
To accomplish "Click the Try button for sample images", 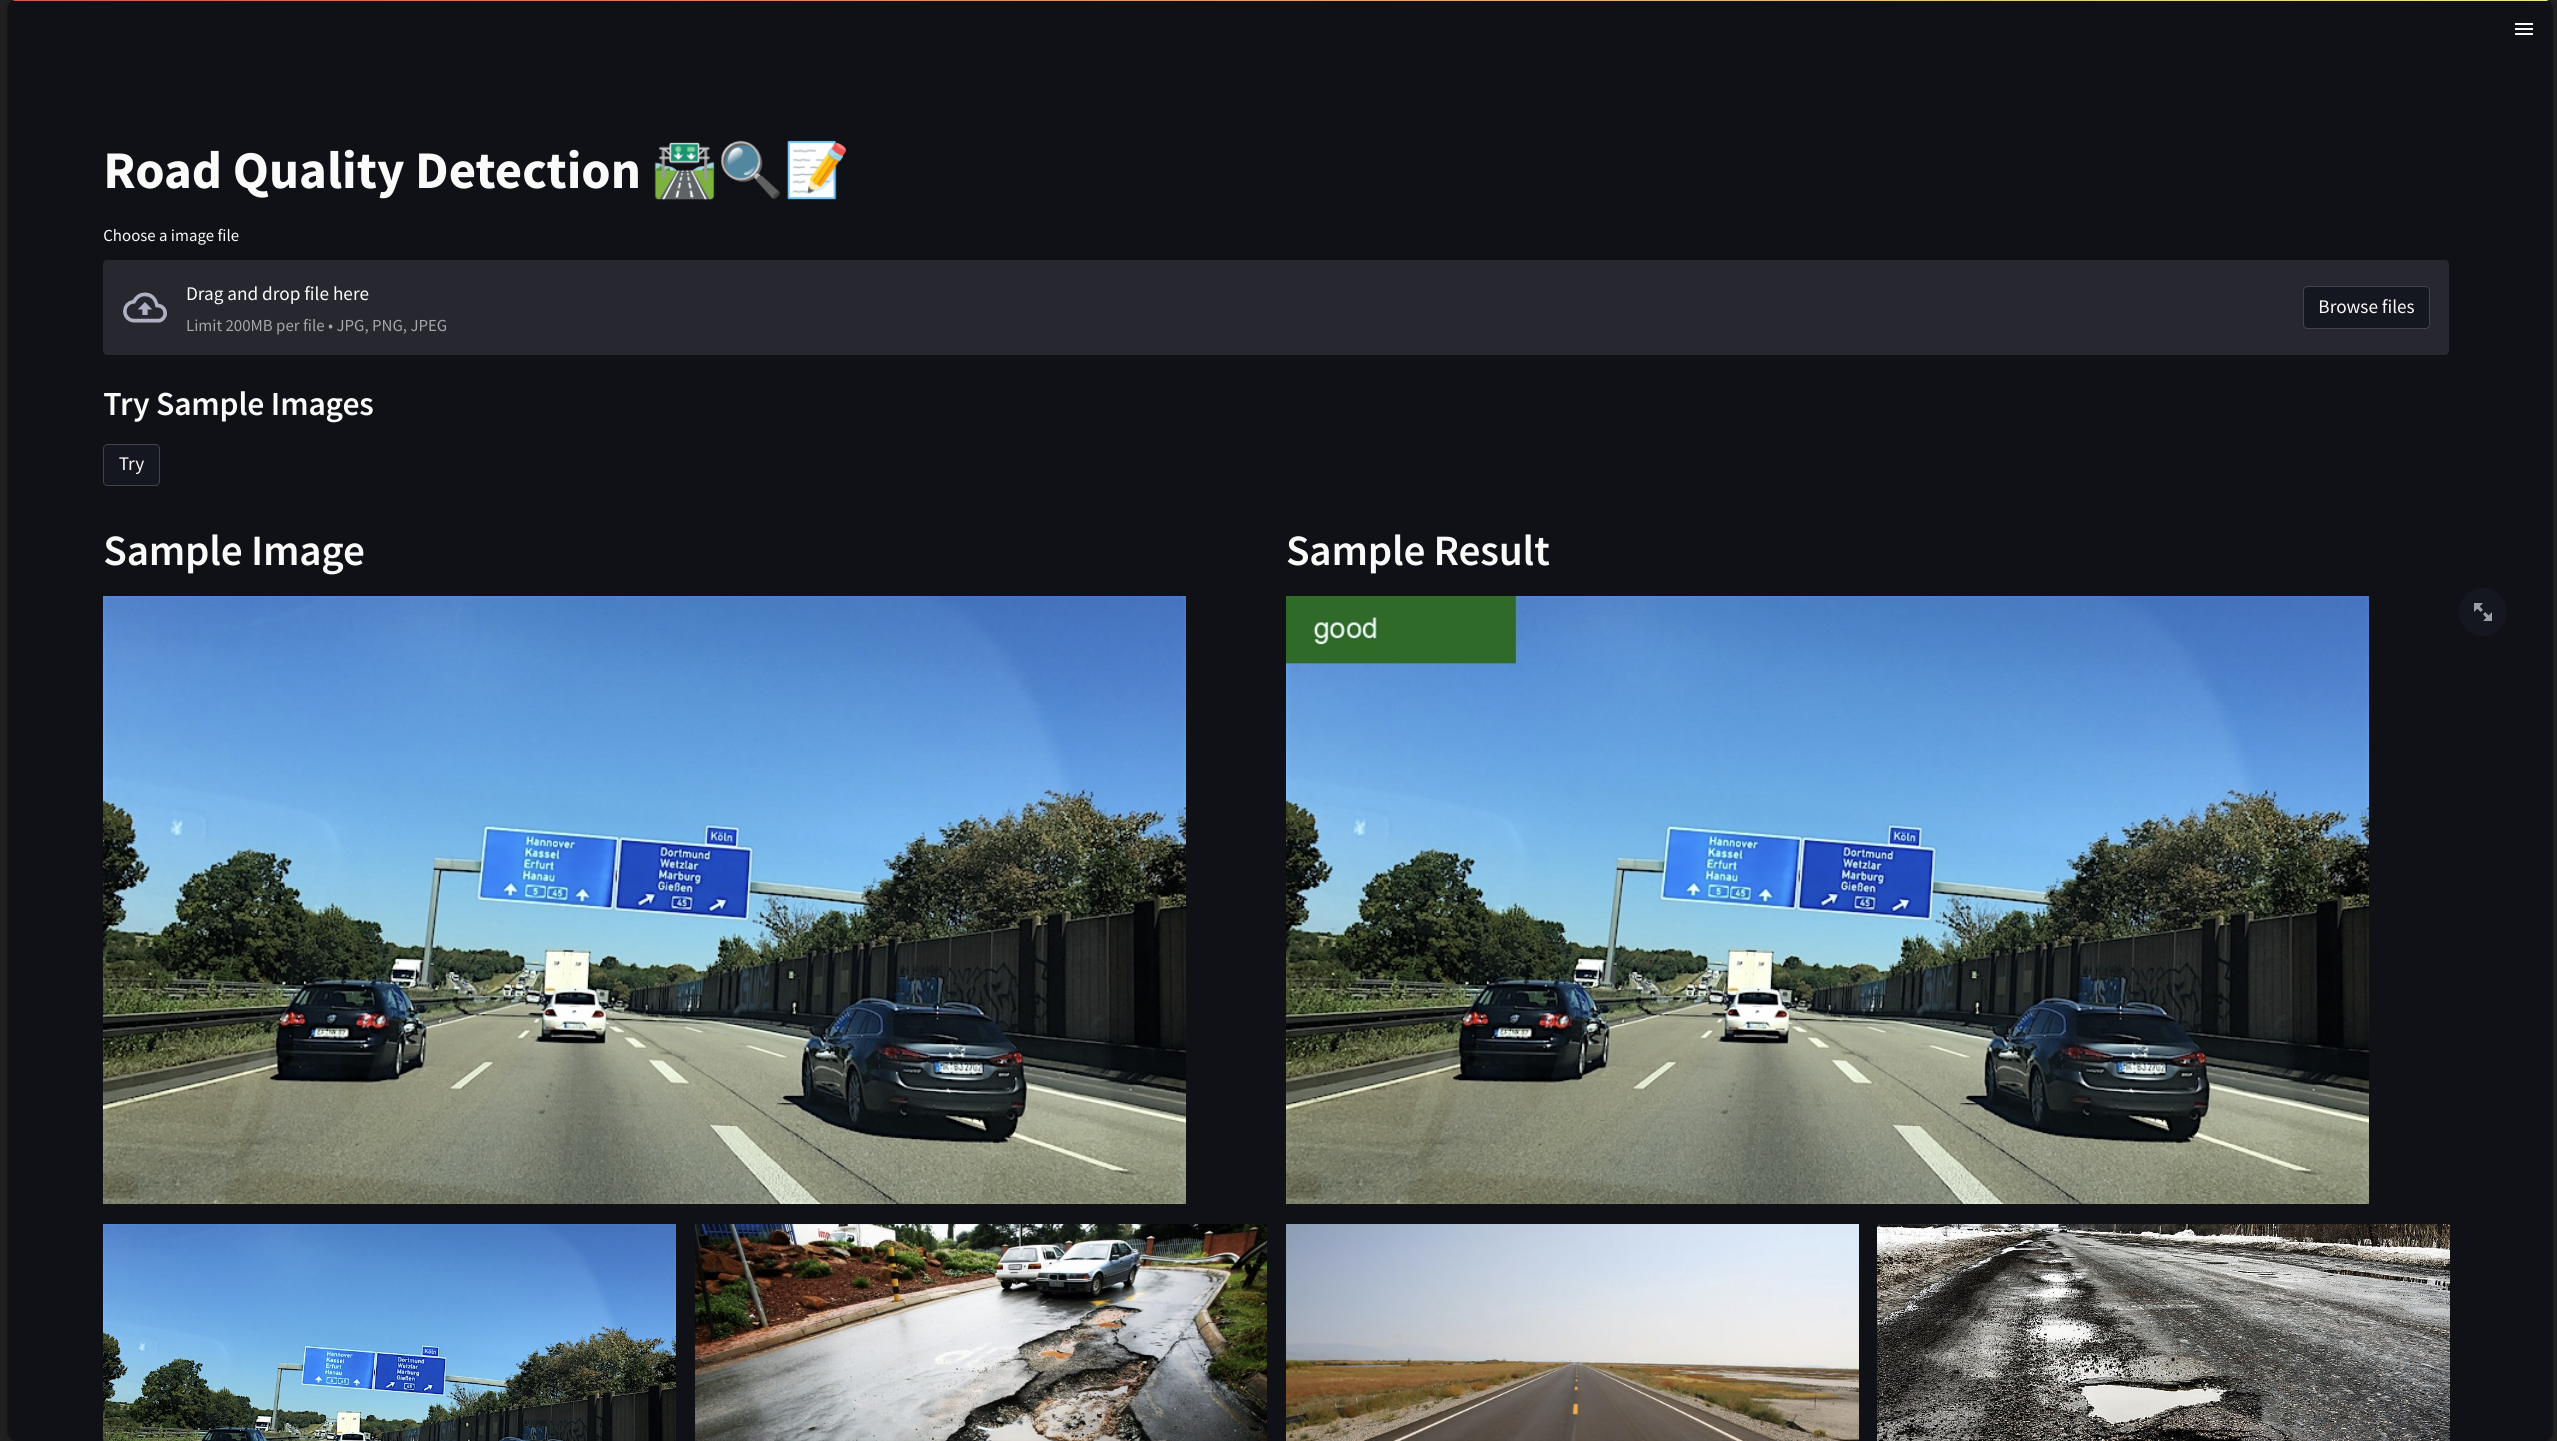I will pos(132,463).
